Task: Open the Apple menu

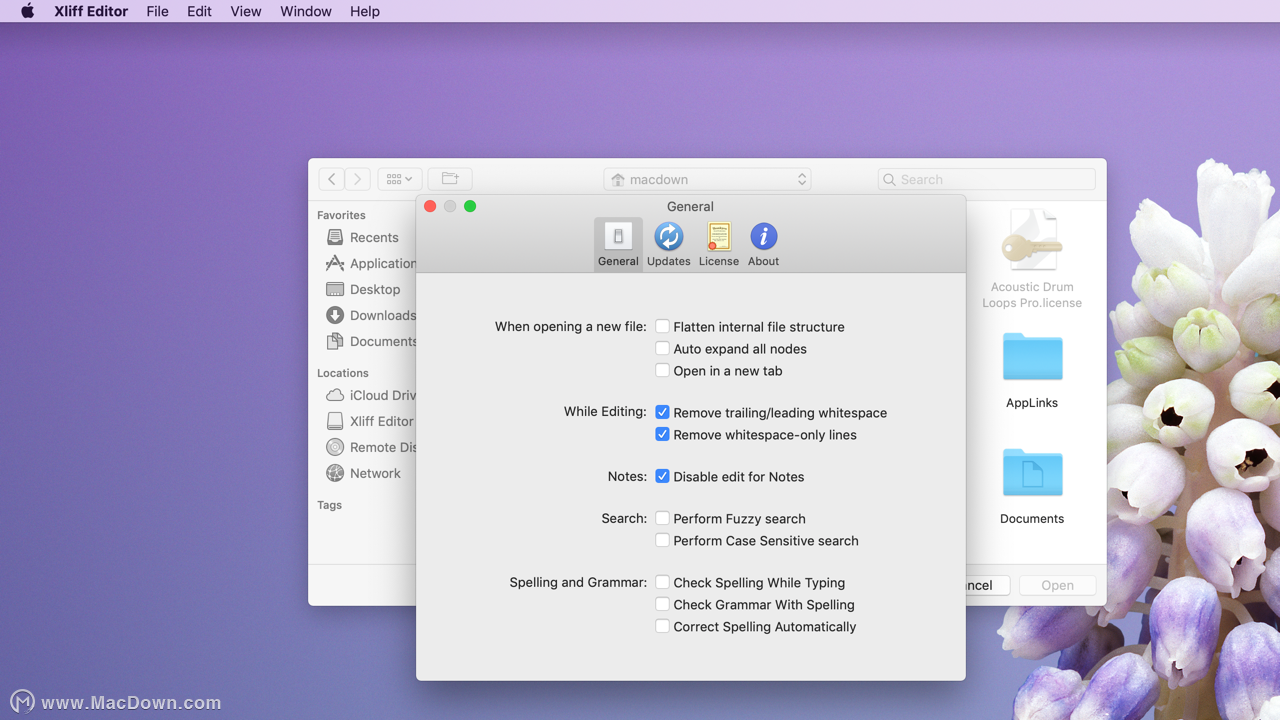Action: [x=28, y=11]
